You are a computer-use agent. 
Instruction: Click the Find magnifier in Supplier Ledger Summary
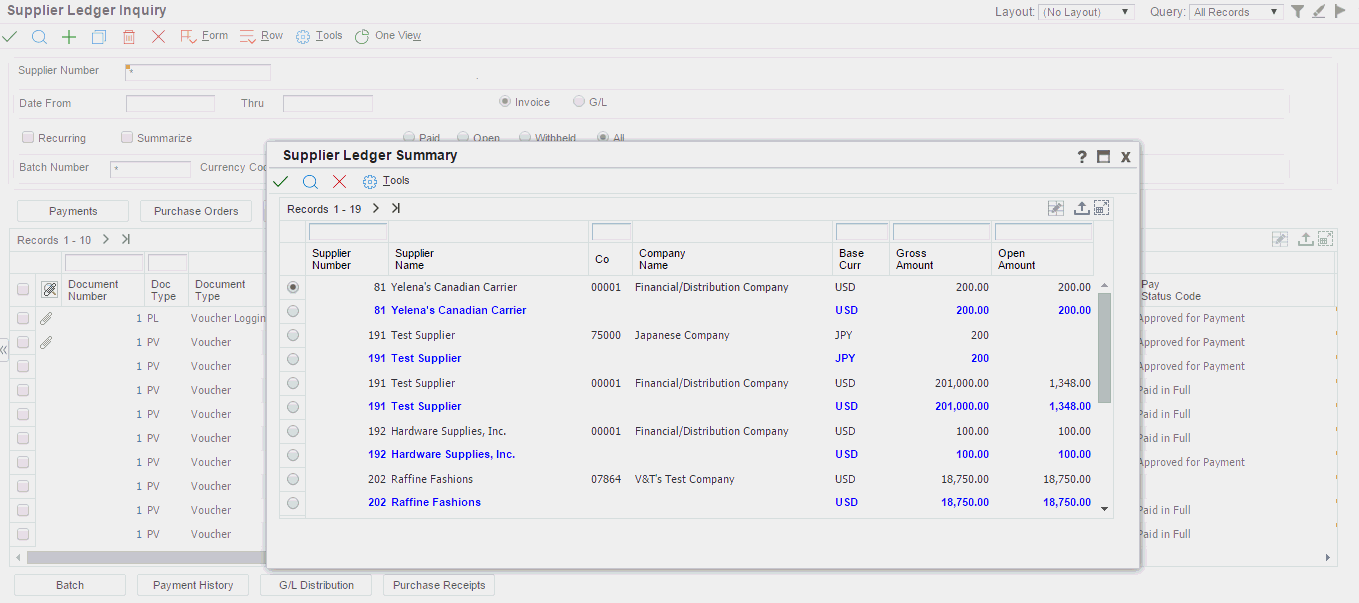(x=310, y=182)
